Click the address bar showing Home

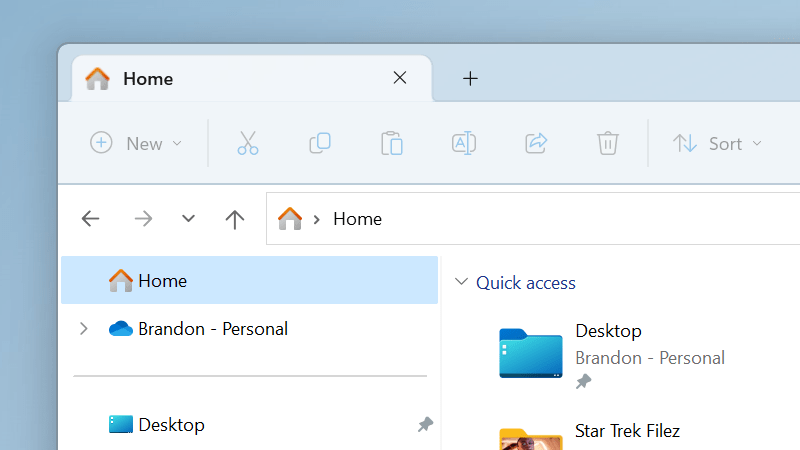[533, 219]
